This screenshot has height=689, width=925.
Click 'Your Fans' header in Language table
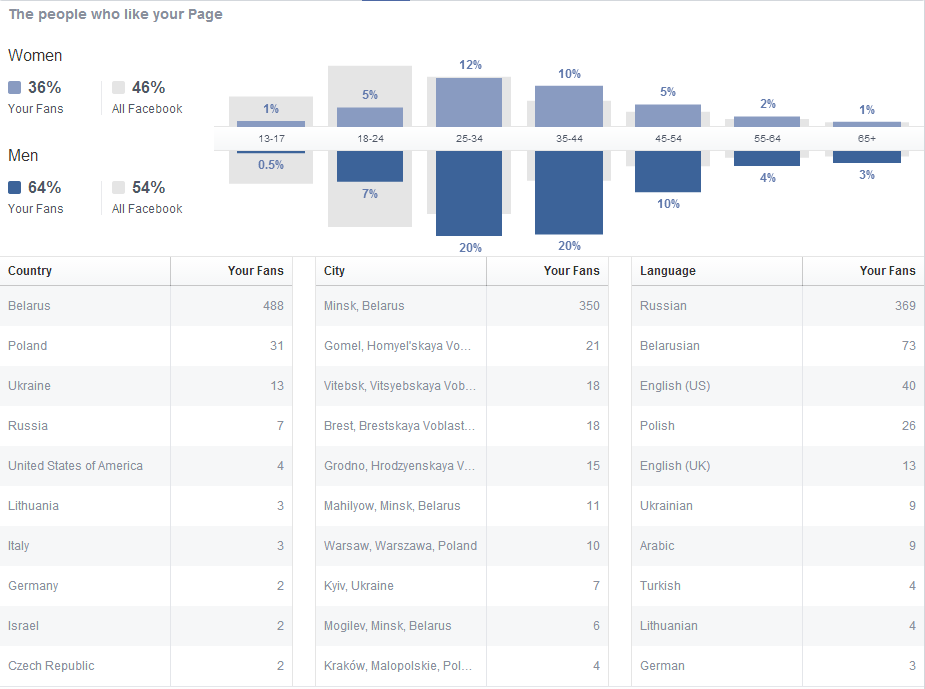pos(887,271)
